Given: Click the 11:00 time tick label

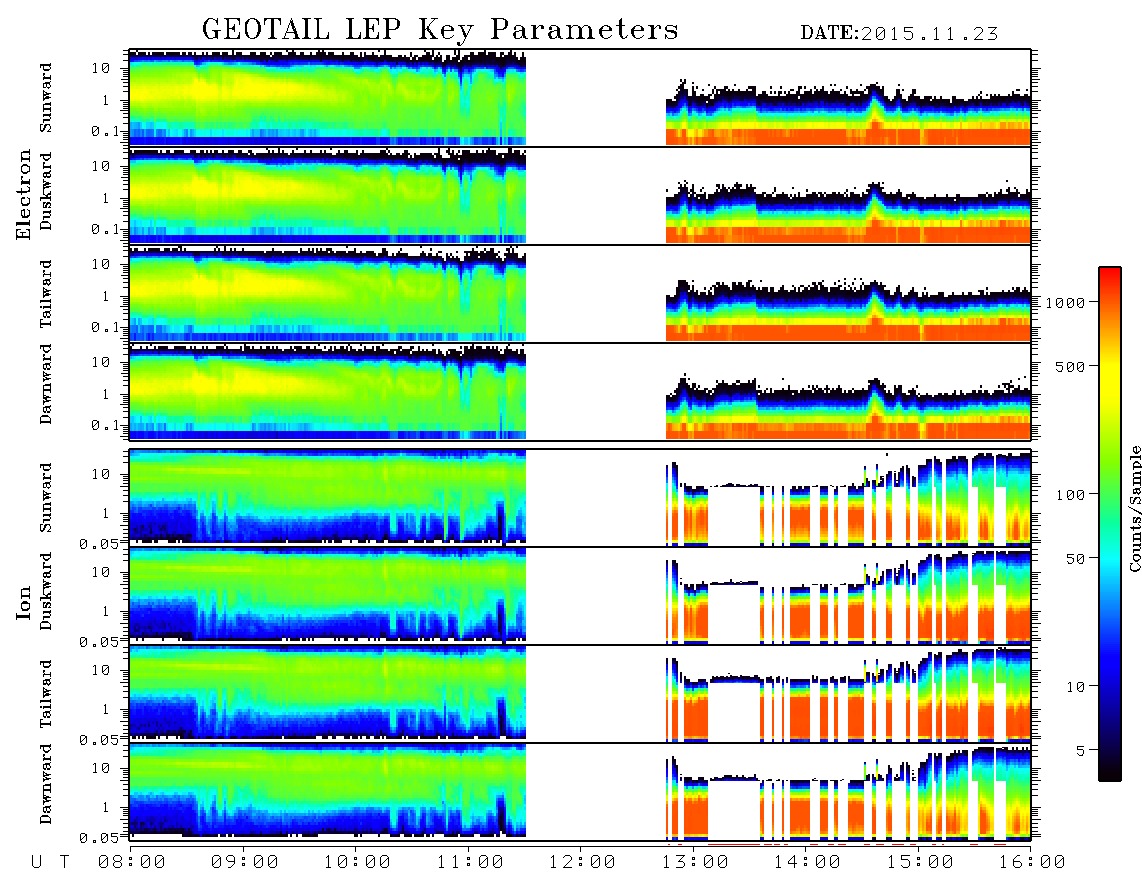Looking at the screenshot, I should [x=470, y=863].
